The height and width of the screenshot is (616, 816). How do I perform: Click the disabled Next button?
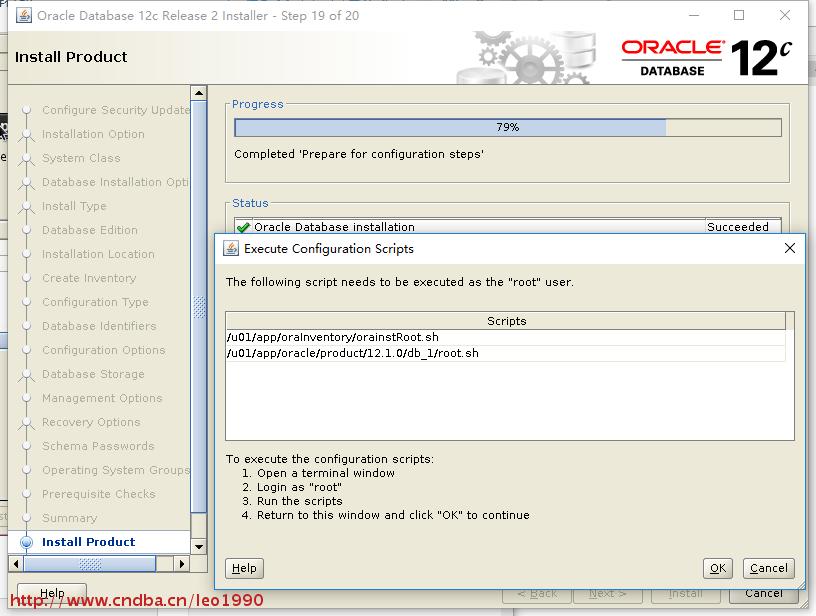coord(607,594)
